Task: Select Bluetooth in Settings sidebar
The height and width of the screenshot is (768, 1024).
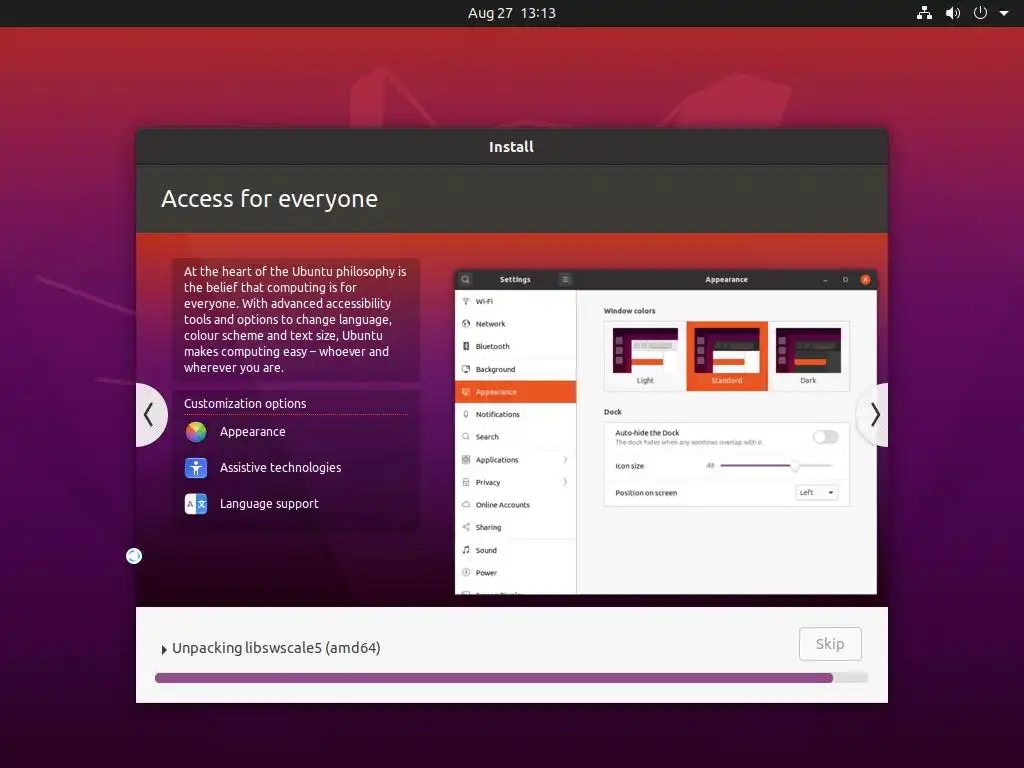Action: [x=515, y=347]
